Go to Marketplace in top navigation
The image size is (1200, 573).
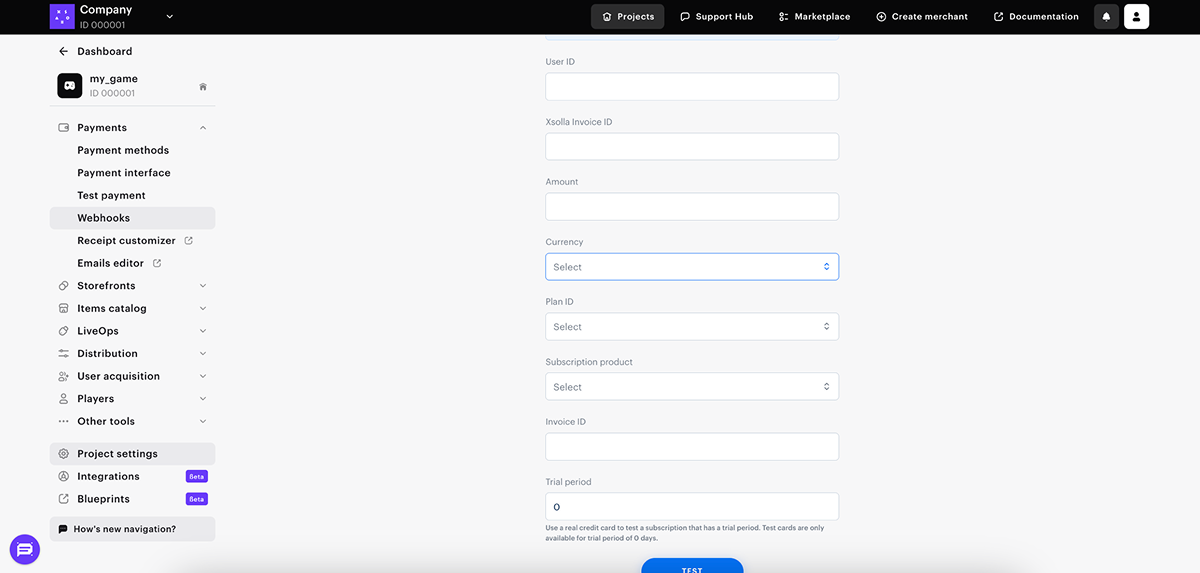click(x=814, y=17)
